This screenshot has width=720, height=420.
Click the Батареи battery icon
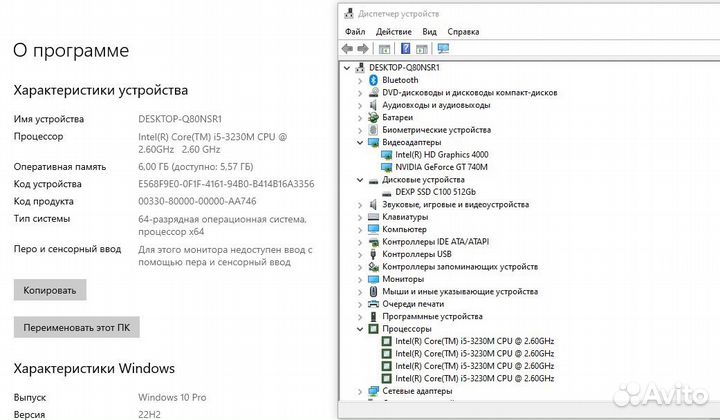tap(373, 118)
